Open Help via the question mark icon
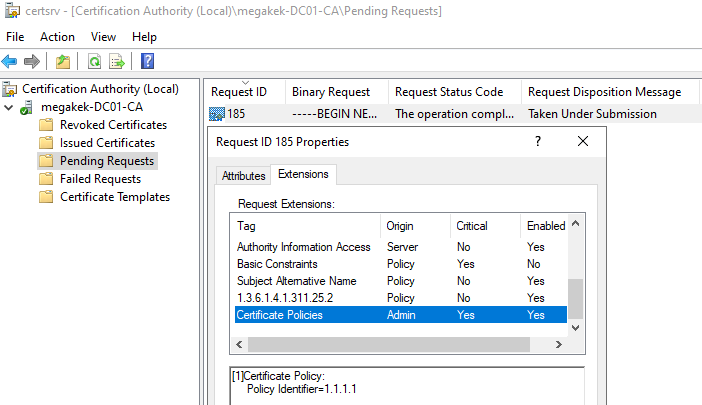Viewport: 702px width, 405px height. 147,62
